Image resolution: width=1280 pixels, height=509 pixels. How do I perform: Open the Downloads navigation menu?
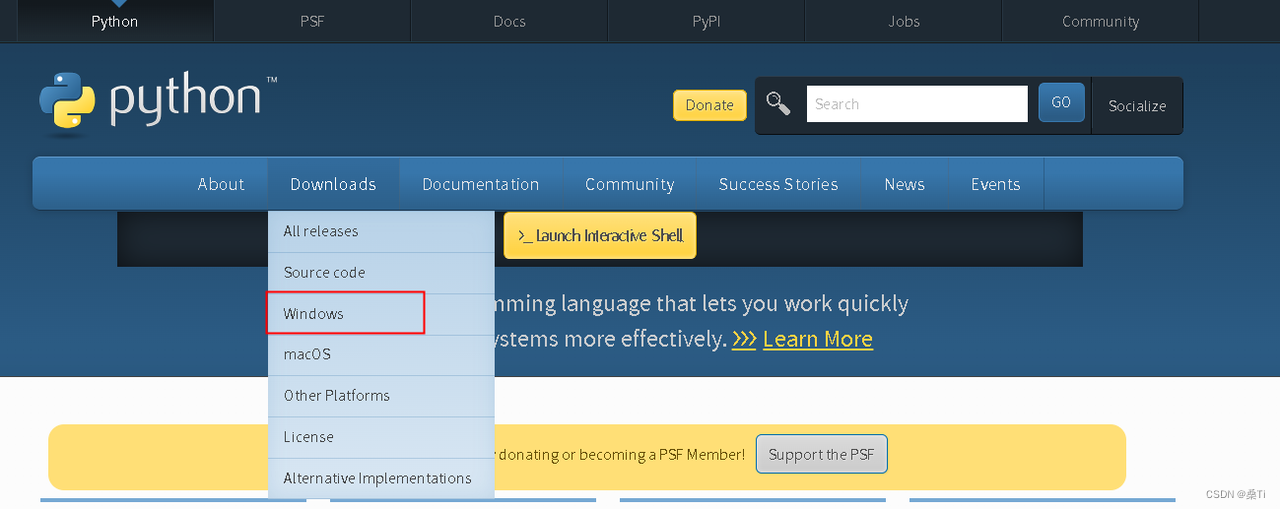333,184
